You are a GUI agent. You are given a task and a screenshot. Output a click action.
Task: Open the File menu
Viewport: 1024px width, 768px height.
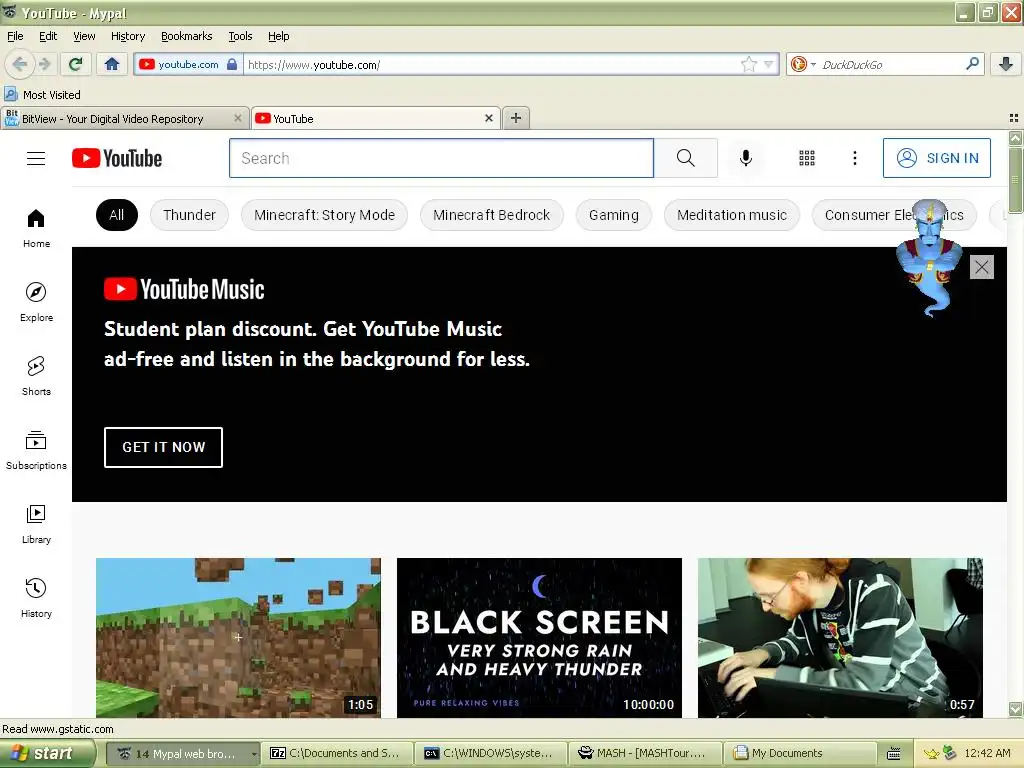pyautogui.click(x=15, y=36)
